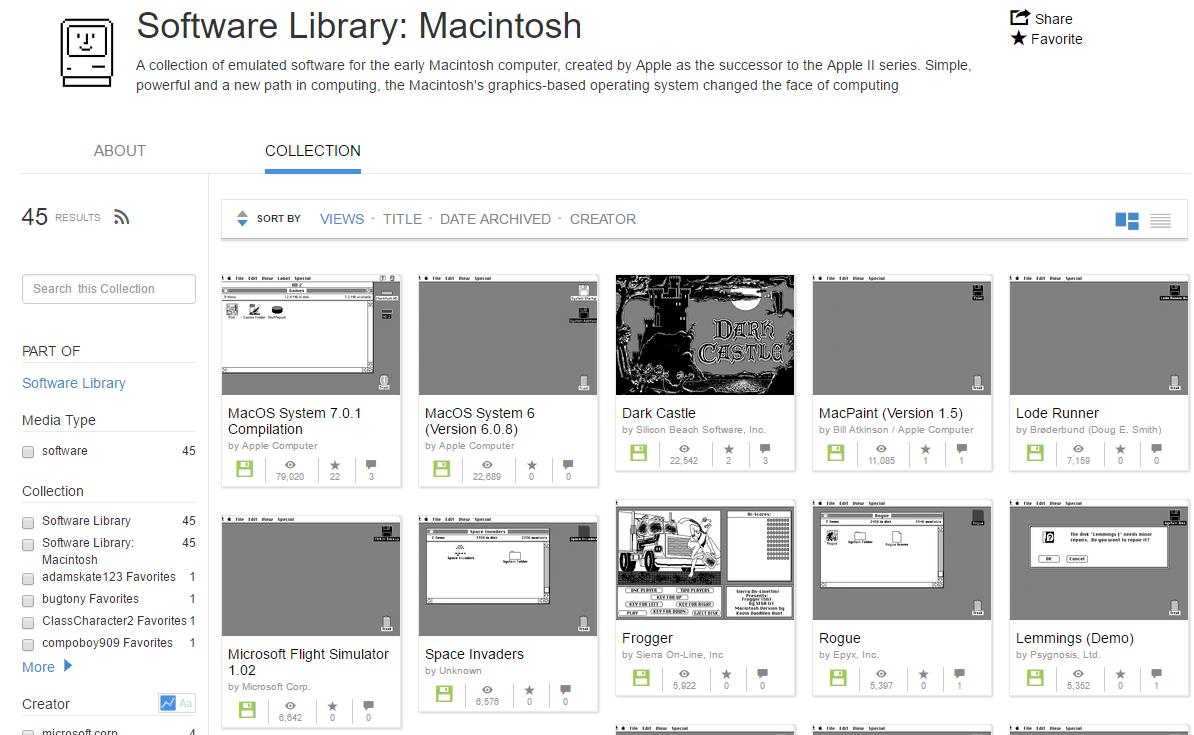The image size is (1194, 735).
Task: Click floppy icon on MacOS System 6 card
Action: [x=442, y=468]
